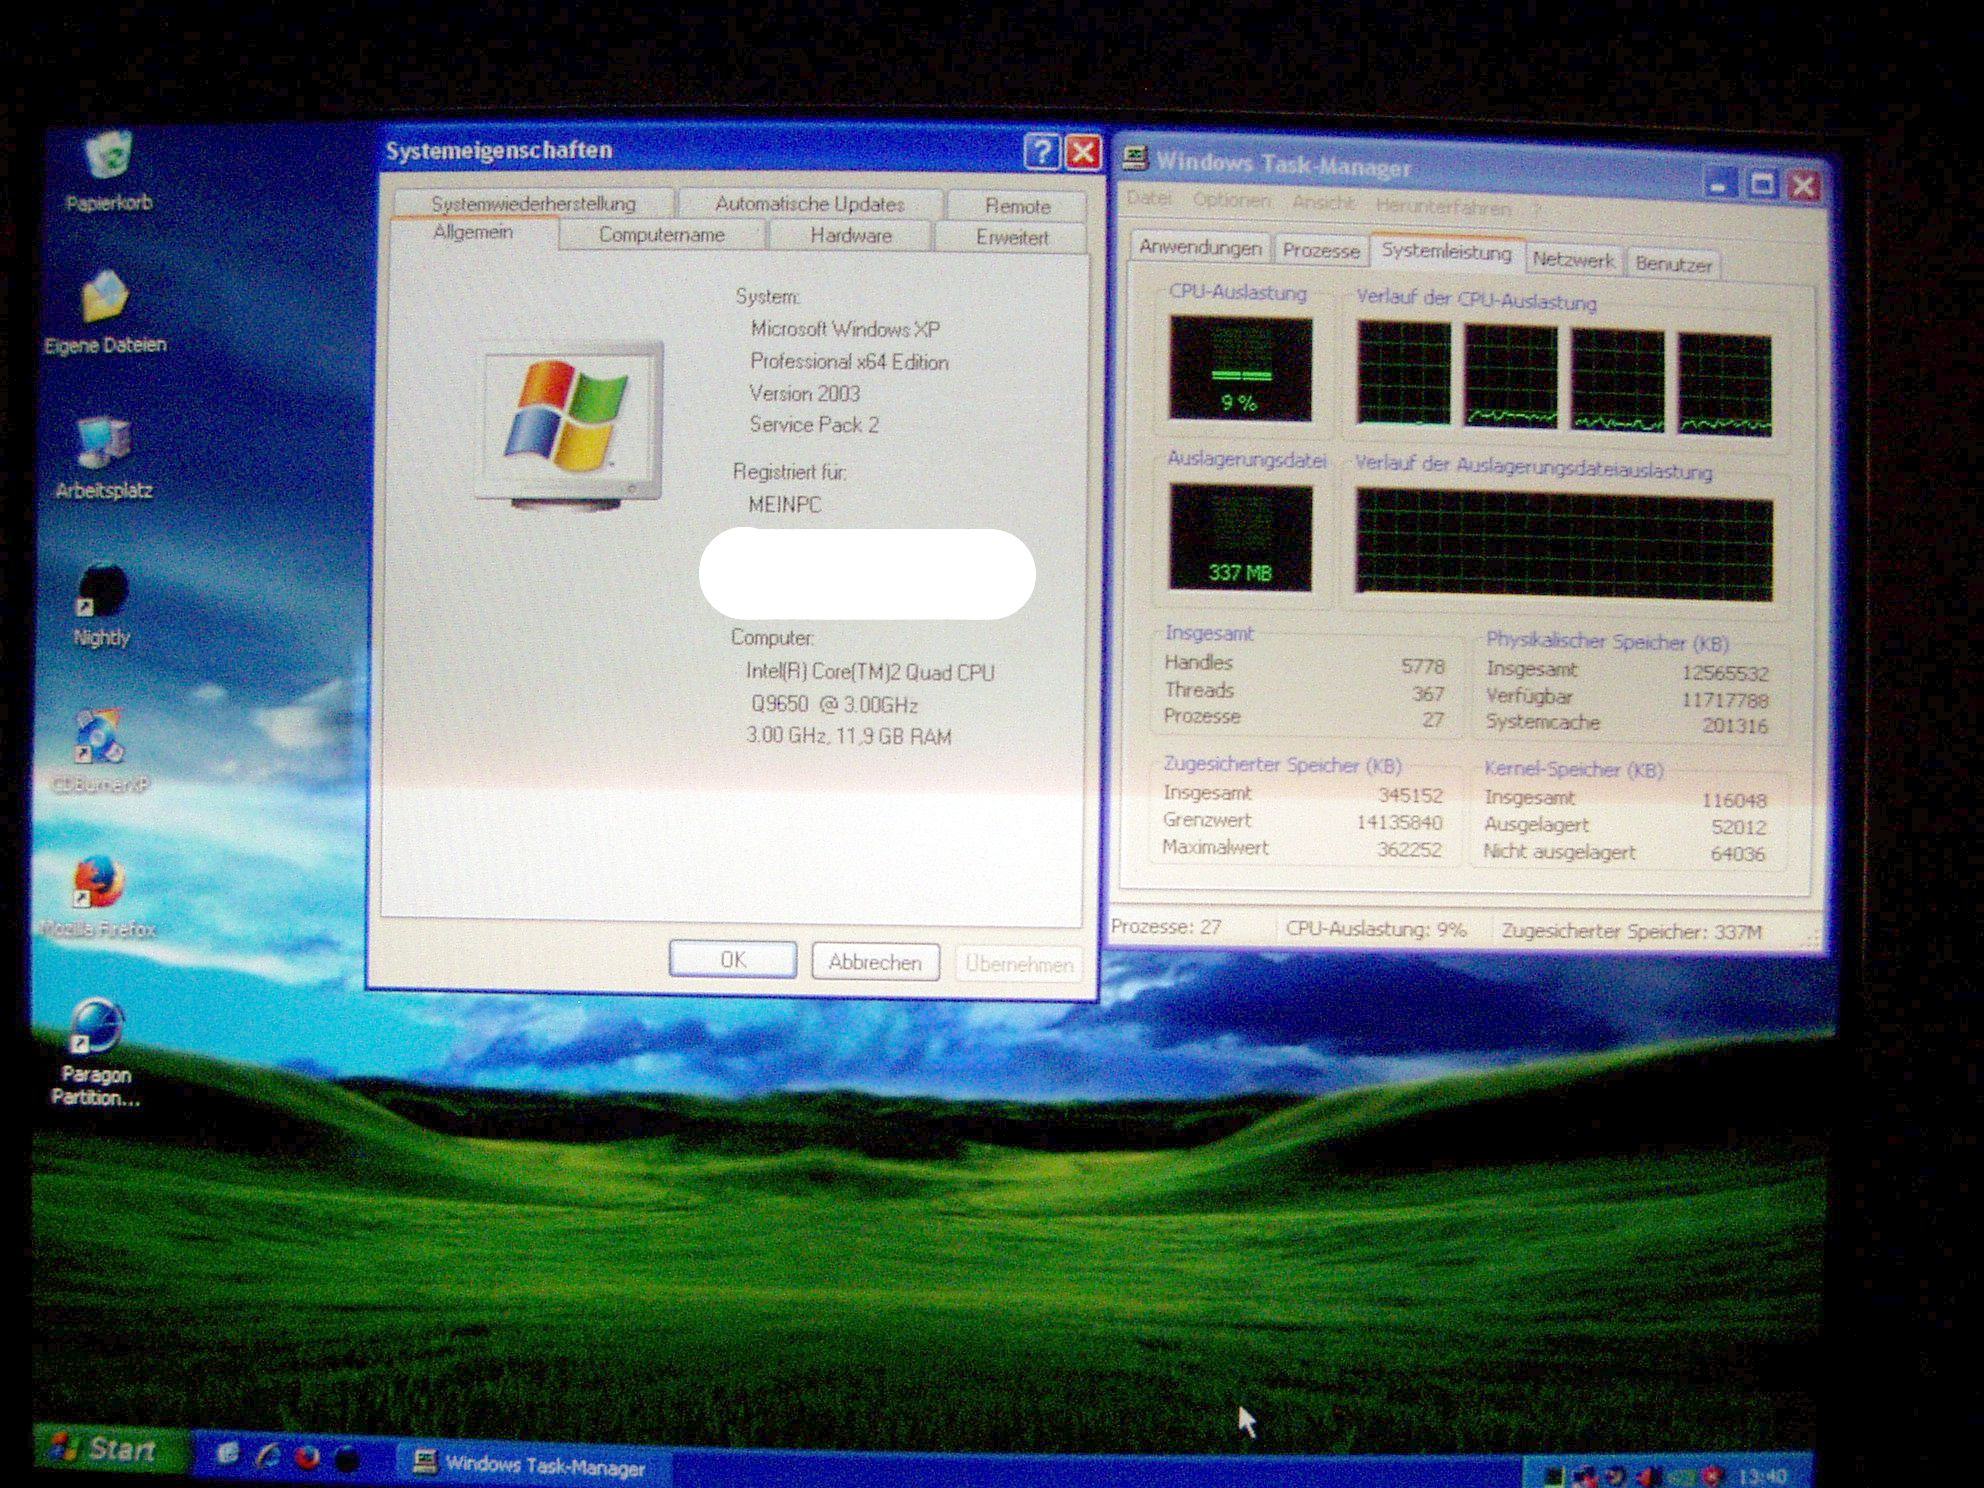Switch to the Computername tab

click(x=661, y=235)
